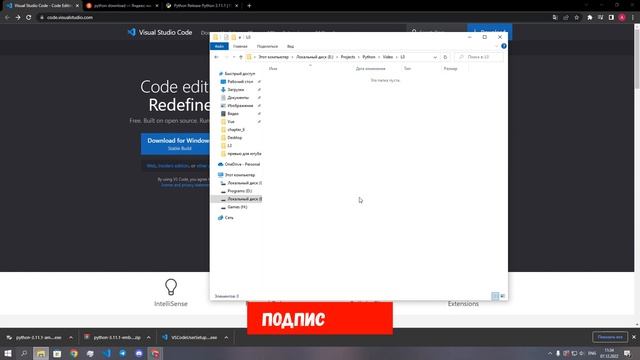
Task: Open the Вид ribbon tab
Action: [x=290, y=46]
